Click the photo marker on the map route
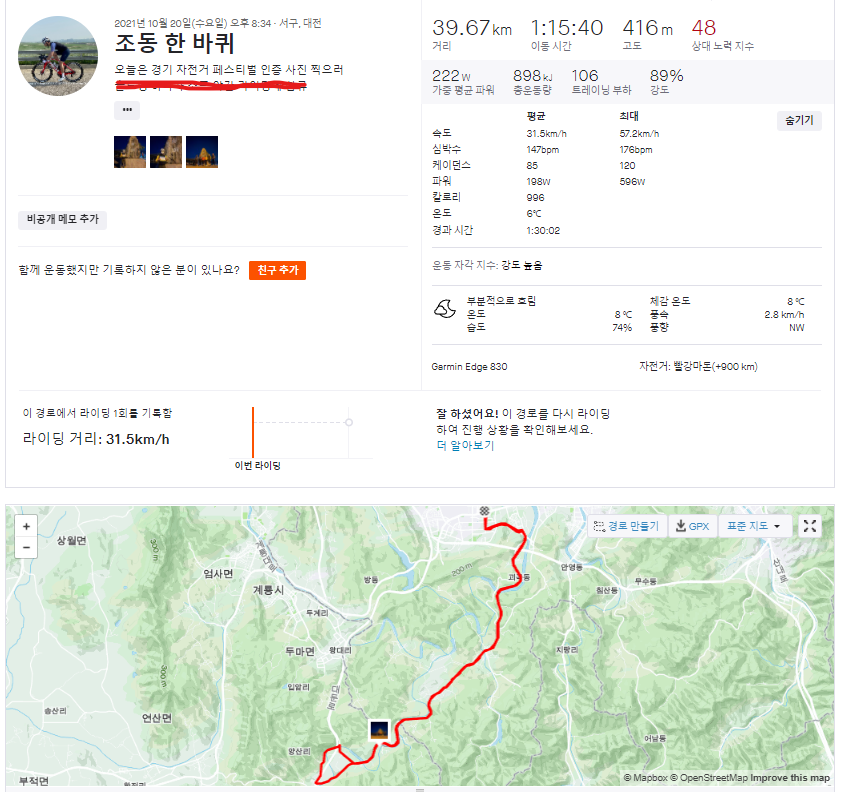 coord(379,731)
